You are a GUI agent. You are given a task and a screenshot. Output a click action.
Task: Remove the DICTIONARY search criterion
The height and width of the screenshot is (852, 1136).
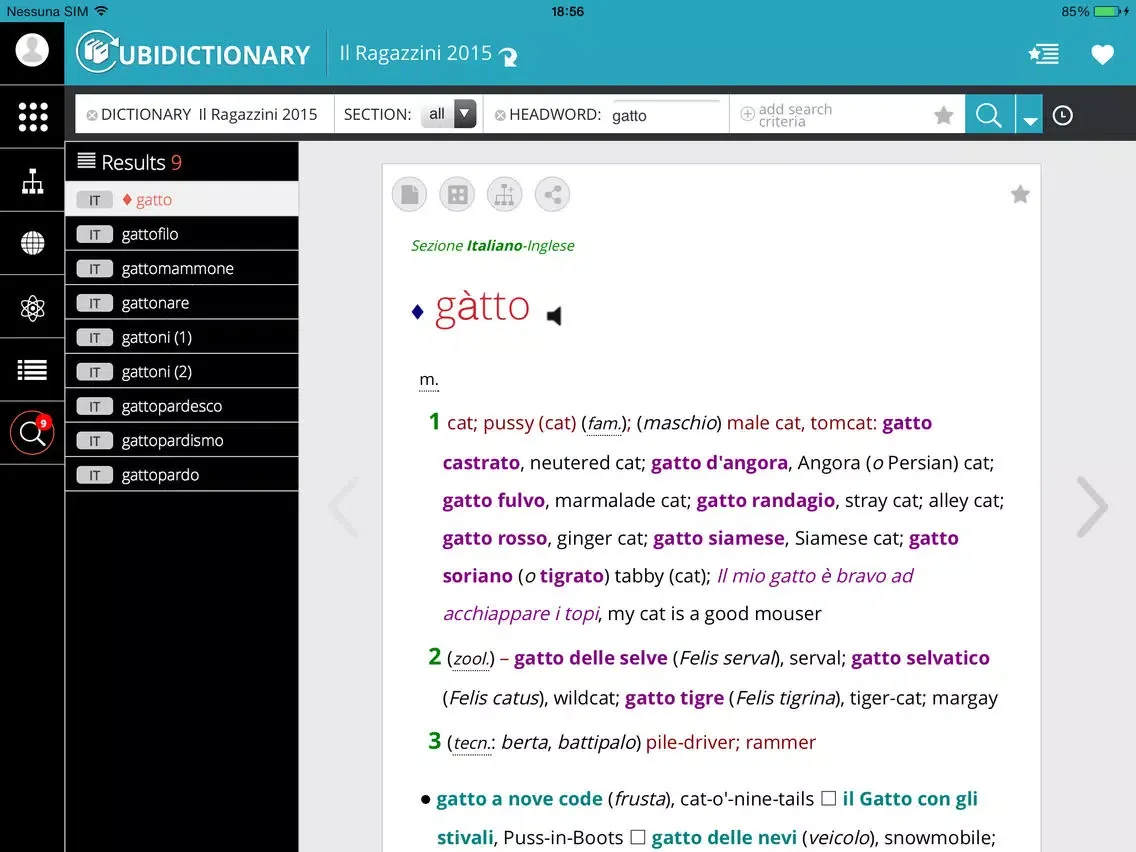[x=91, y=115]
